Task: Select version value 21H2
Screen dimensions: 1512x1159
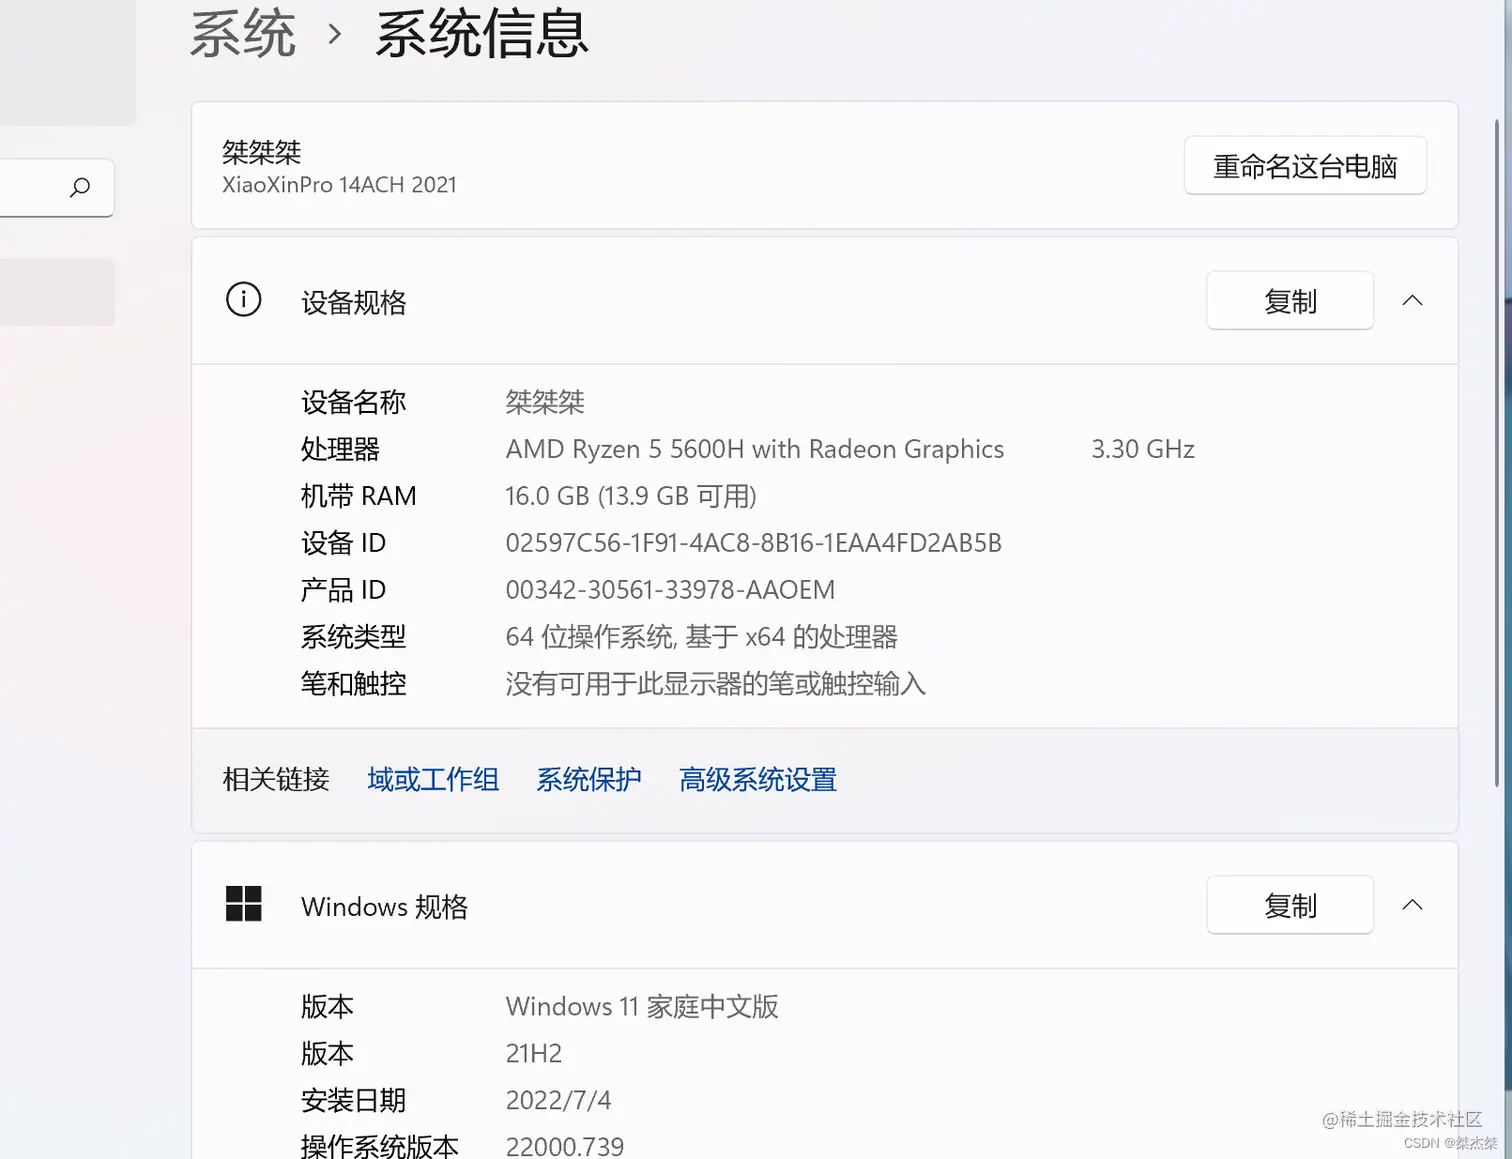Action: (x=534, y=1054)
